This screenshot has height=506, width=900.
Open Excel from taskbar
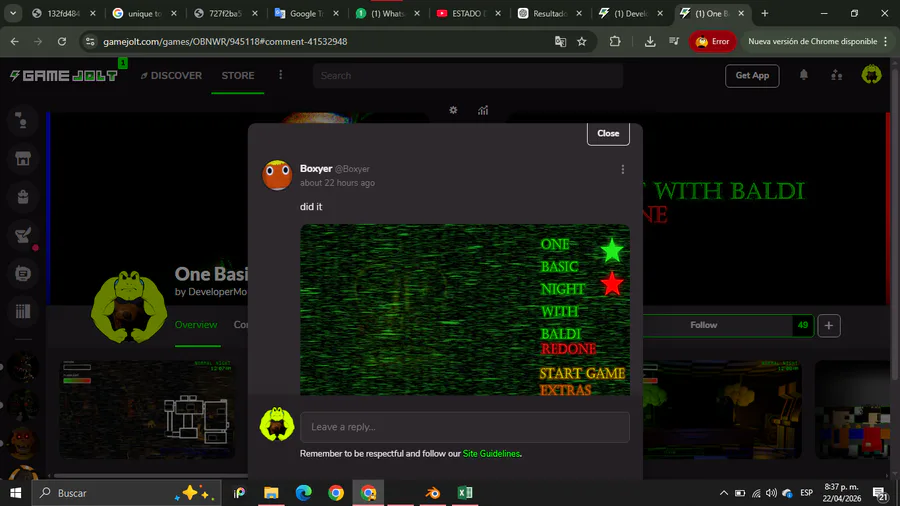[465, 493]
